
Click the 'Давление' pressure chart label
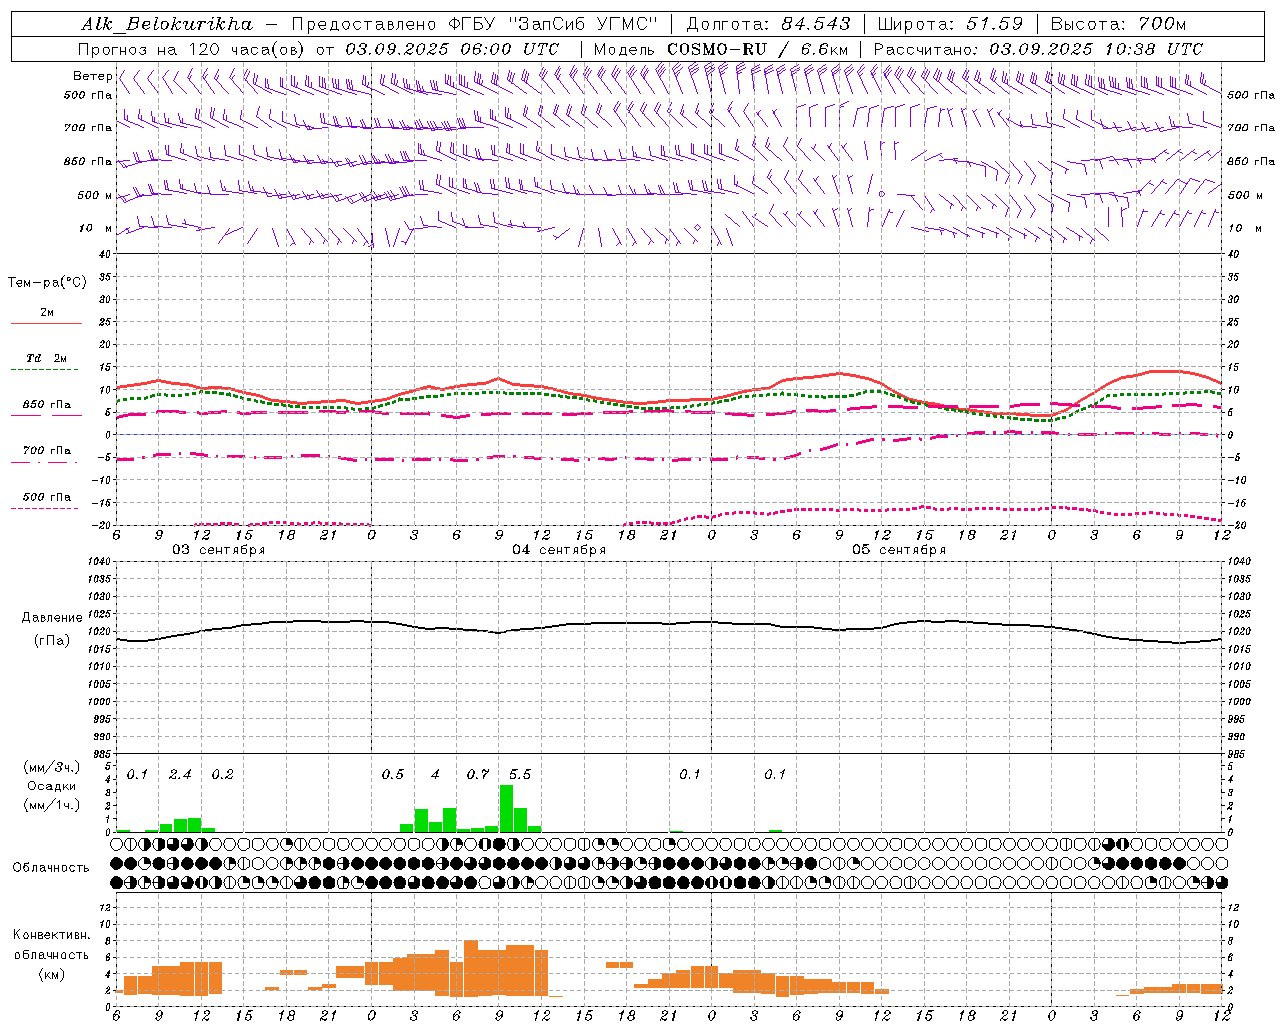point(52,618)
